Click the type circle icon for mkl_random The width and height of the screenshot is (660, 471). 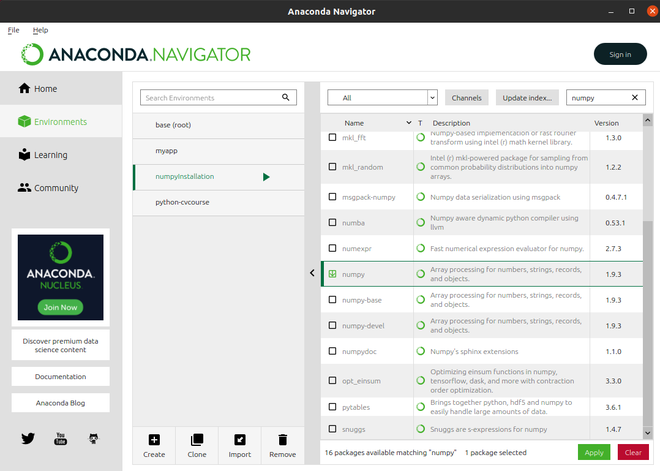click(x=420, y=167)
